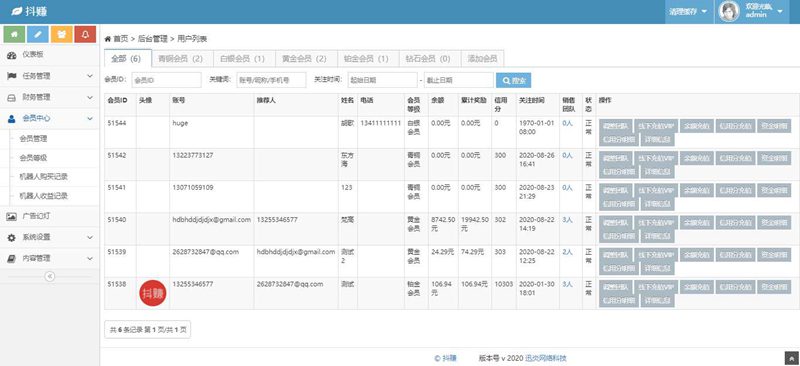Screen dimensions: 800x366
Task: Click the 仪表板 dashboard gauge icon
Action: click(12, 55)
